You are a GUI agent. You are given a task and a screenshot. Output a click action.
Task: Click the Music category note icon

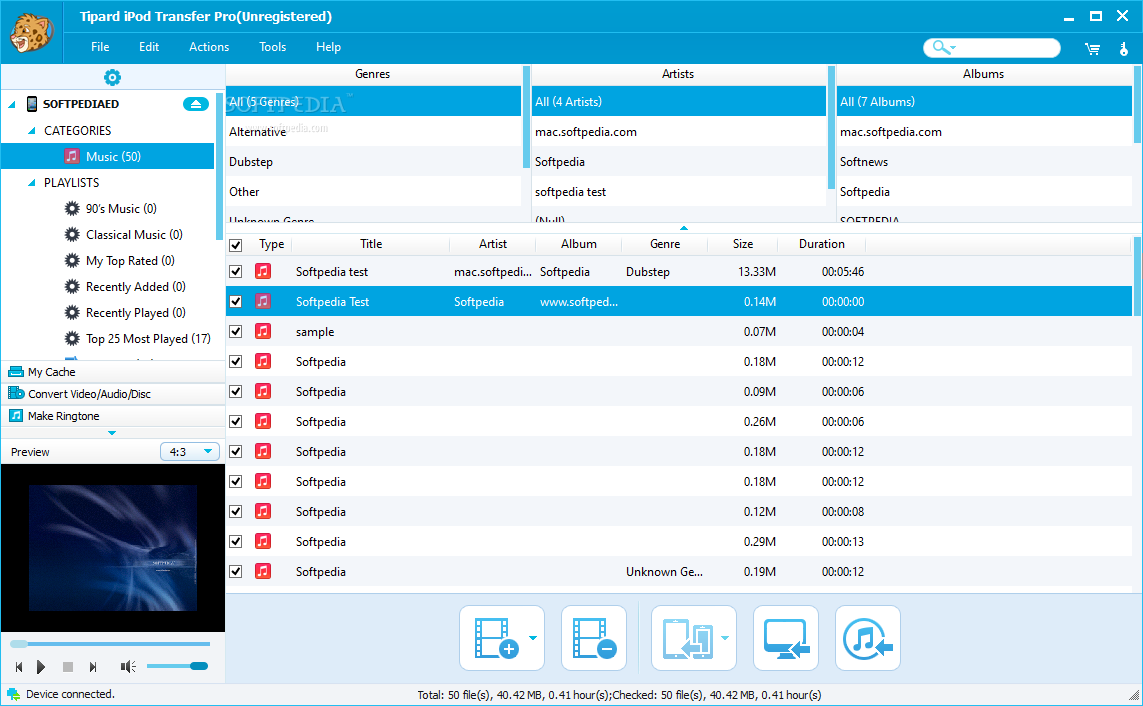pyautogui.click(x=71, y=157)
